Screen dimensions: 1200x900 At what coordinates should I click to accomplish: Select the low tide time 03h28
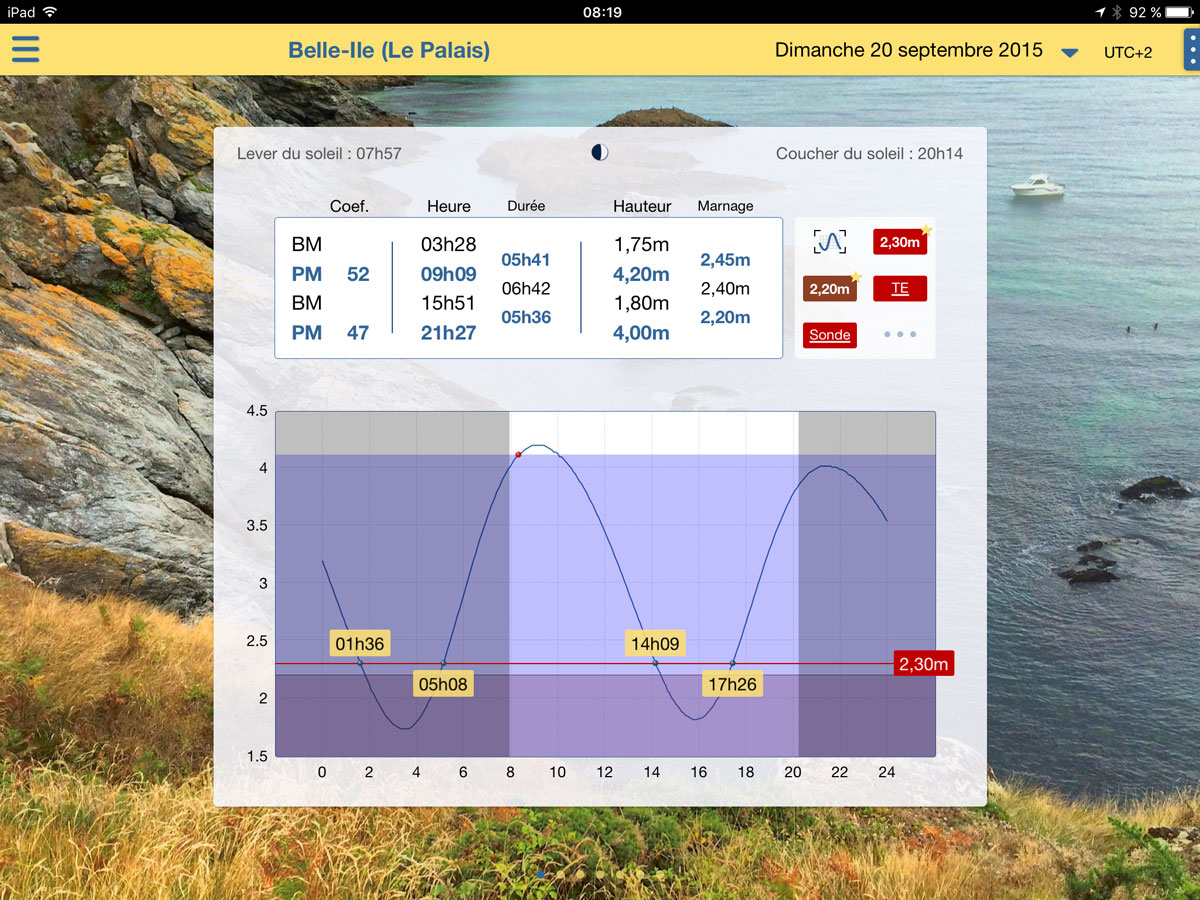tap(448, 245)
